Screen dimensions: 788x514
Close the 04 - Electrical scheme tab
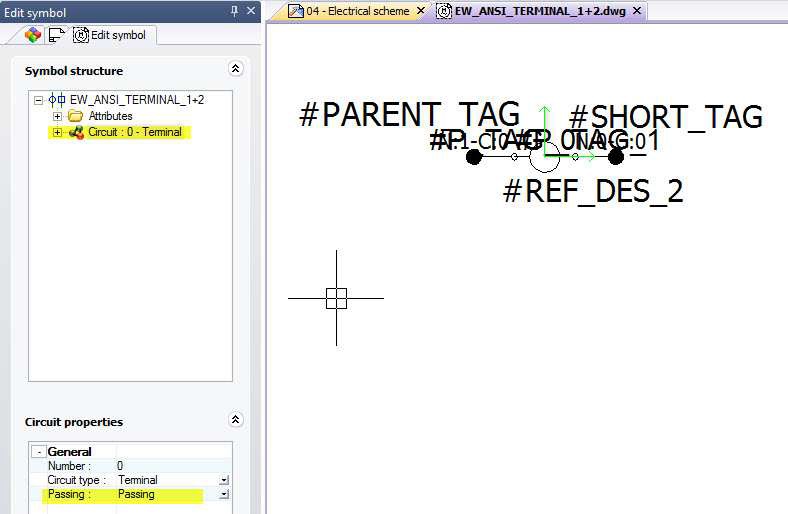[x=420, y=11]
